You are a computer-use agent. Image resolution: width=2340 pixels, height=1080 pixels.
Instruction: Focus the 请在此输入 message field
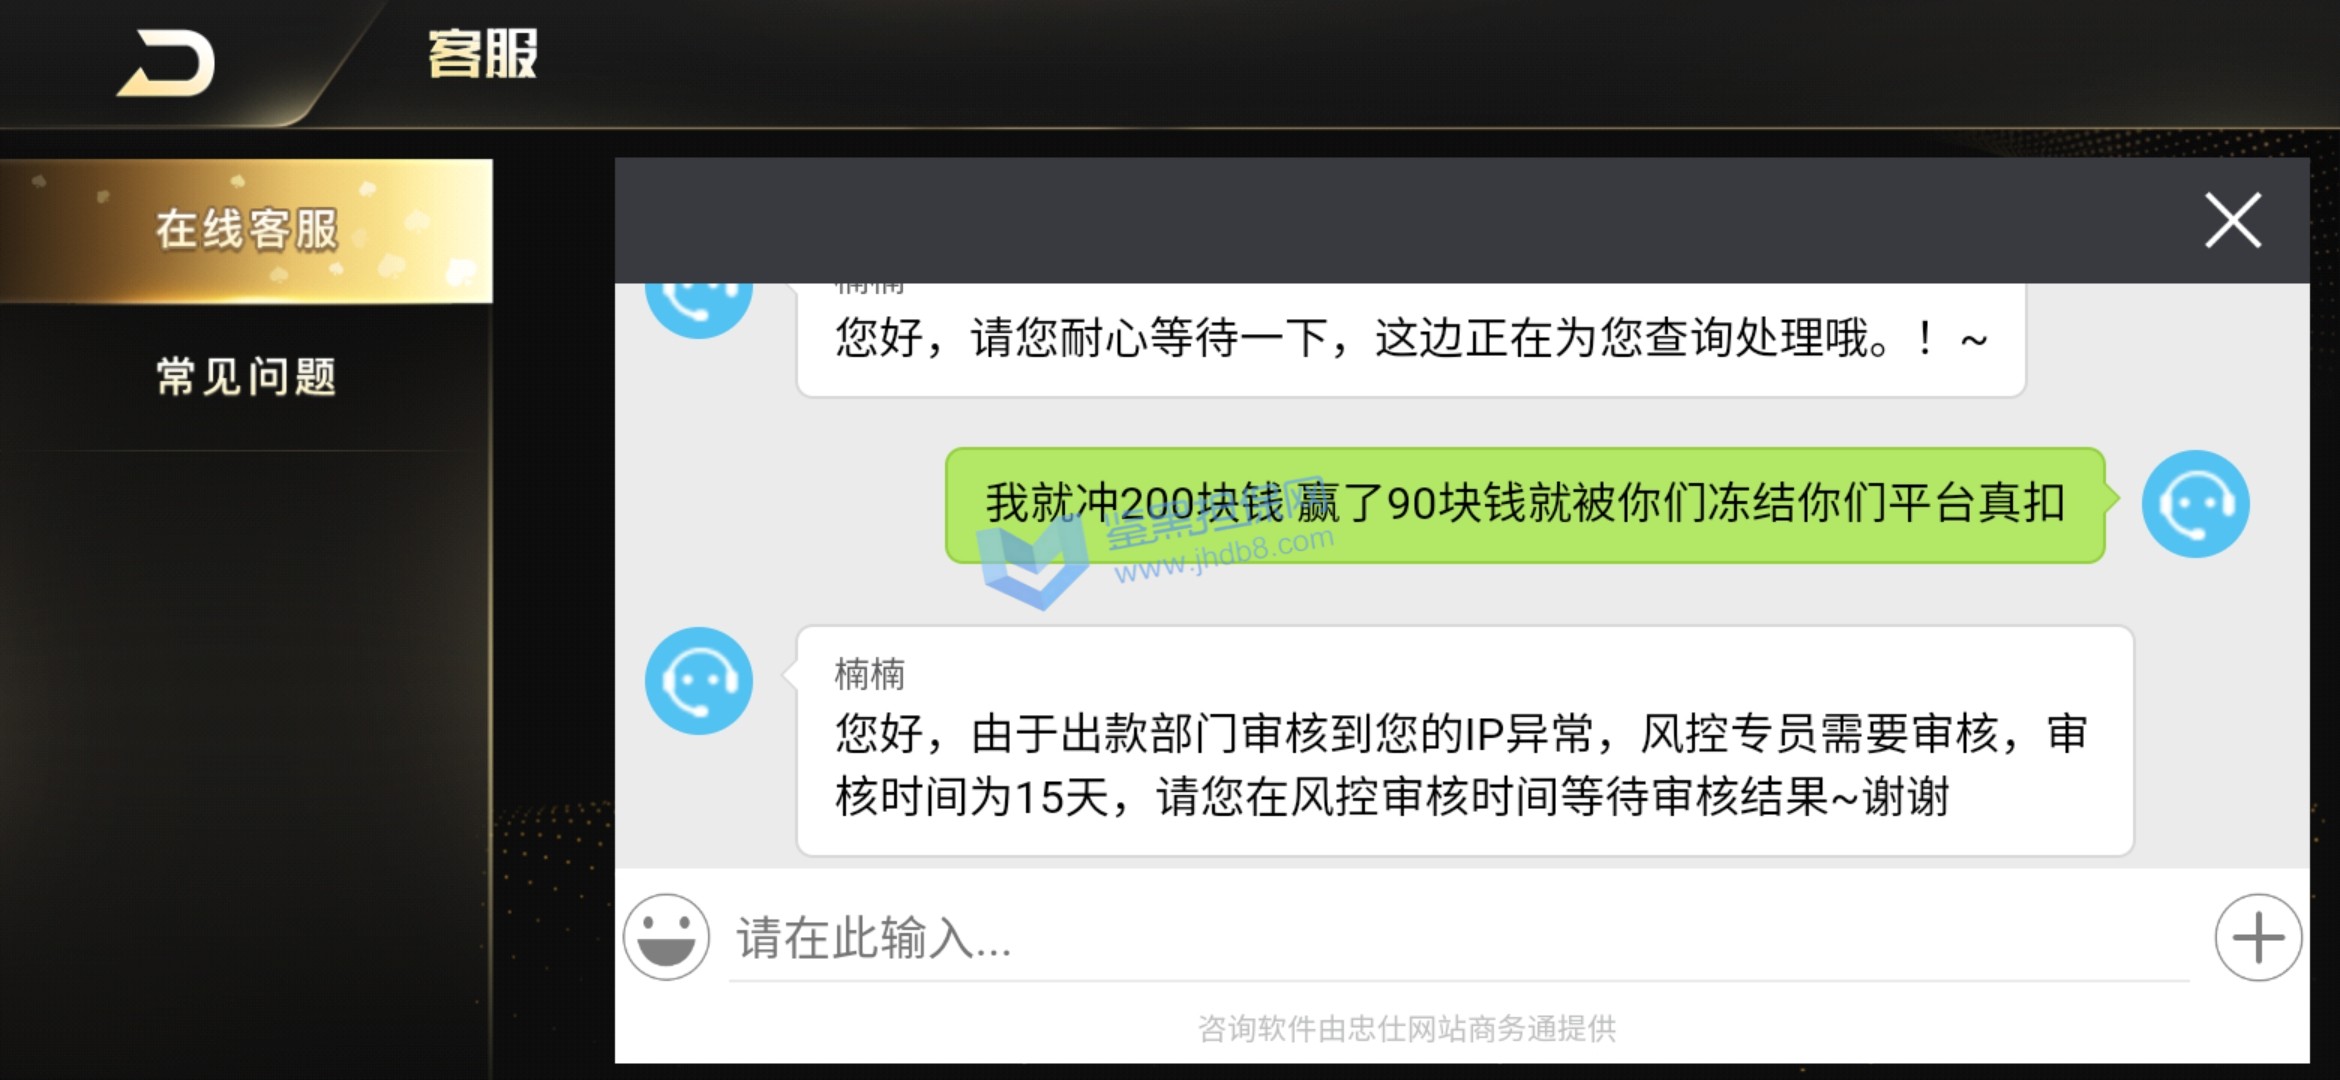tap(1459, 938)
